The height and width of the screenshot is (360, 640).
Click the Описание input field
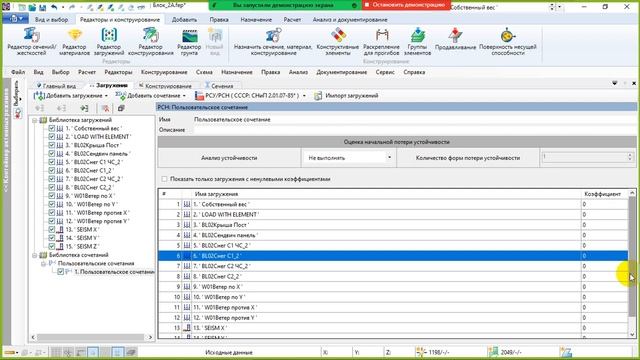(414, 130)
